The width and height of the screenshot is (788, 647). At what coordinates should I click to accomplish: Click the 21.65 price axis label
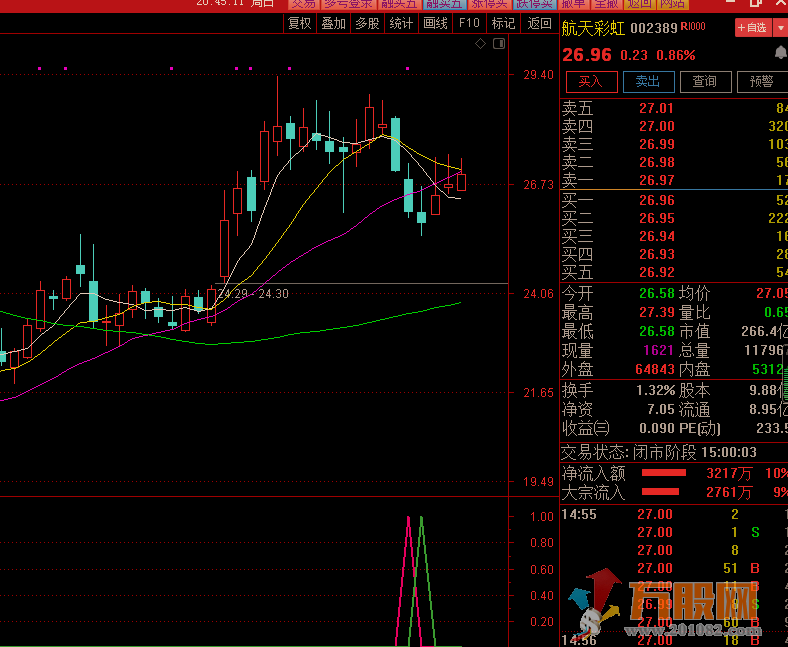click(x=538, y=393)
